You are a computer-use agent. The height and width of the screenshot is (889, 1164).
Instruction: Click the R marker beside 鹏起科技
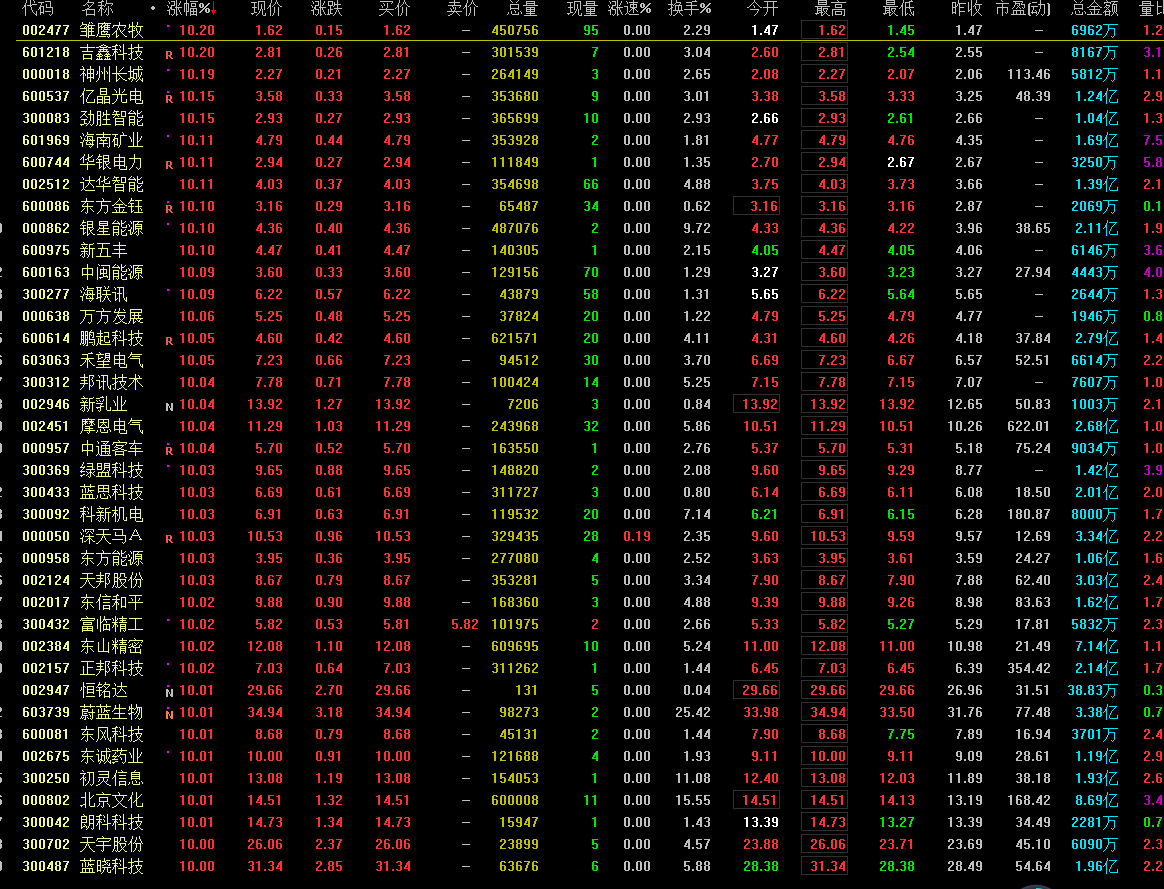click(169, 340)
